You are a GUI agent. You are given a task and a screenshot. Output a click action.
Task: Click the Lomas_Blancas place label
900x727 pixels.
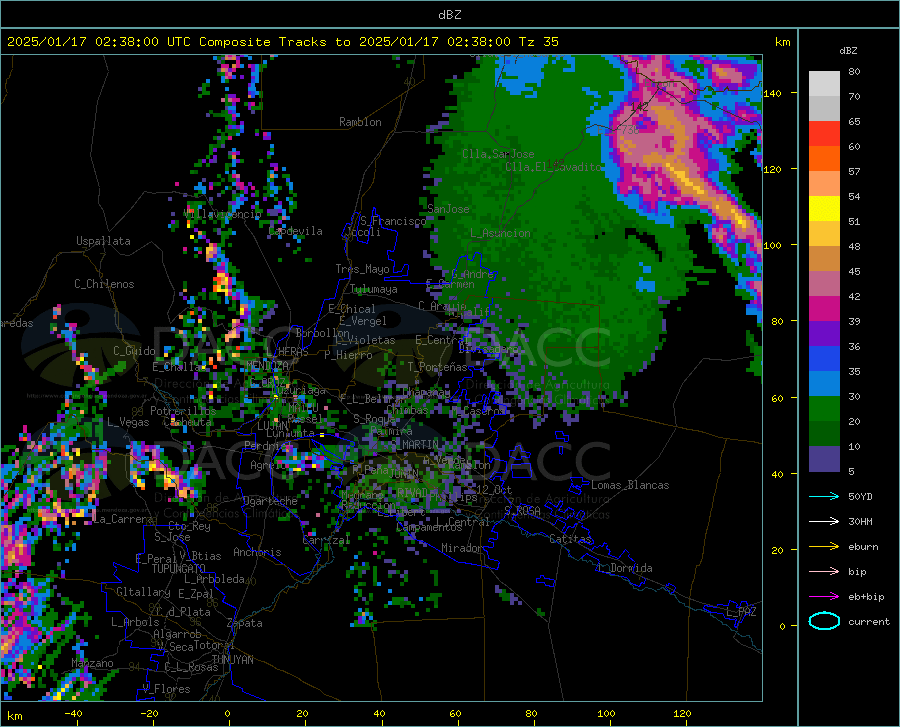point(630,485)
